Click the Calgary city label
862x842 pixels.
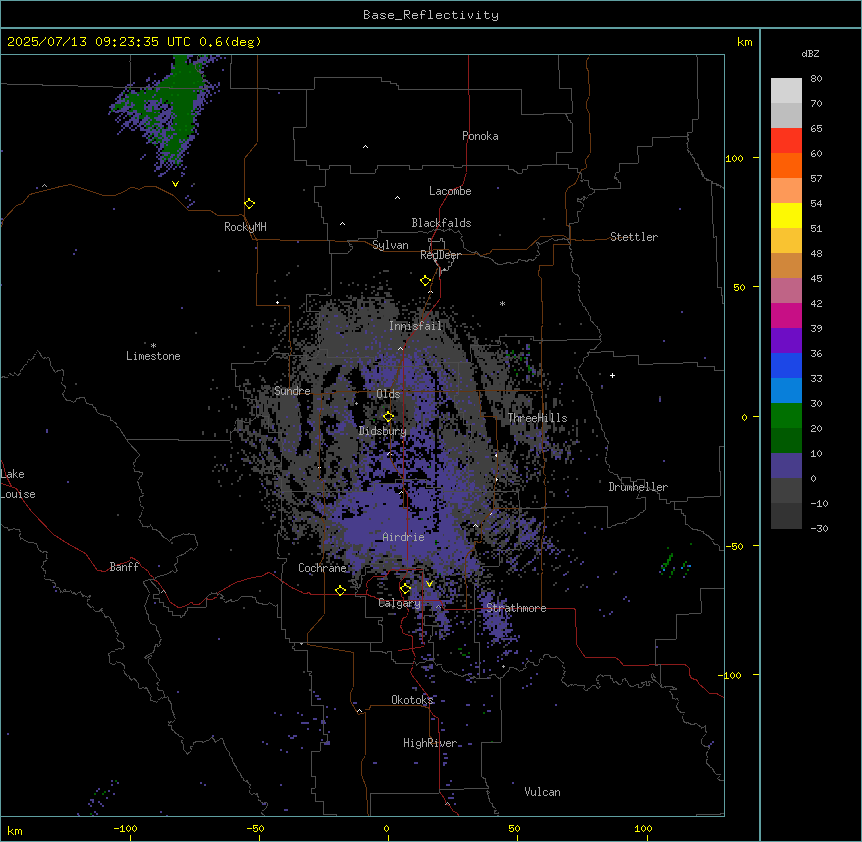tap(400, 603)
